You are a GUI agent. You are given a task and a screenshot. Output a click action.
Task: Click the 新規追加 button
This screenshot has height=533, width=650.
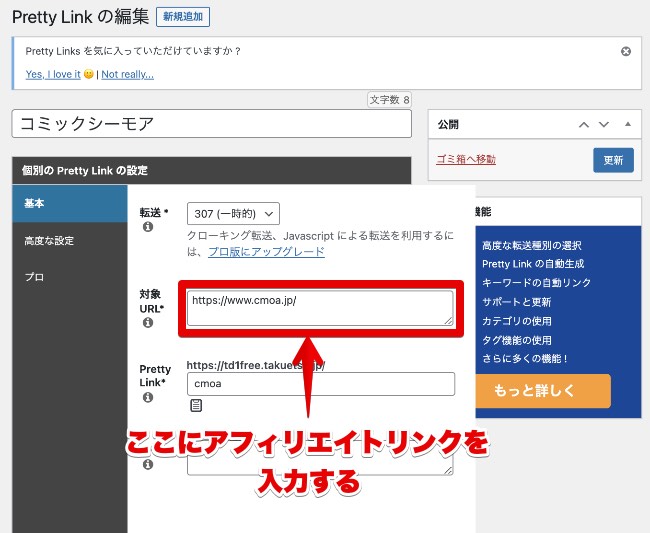click(x=182, y=17)
